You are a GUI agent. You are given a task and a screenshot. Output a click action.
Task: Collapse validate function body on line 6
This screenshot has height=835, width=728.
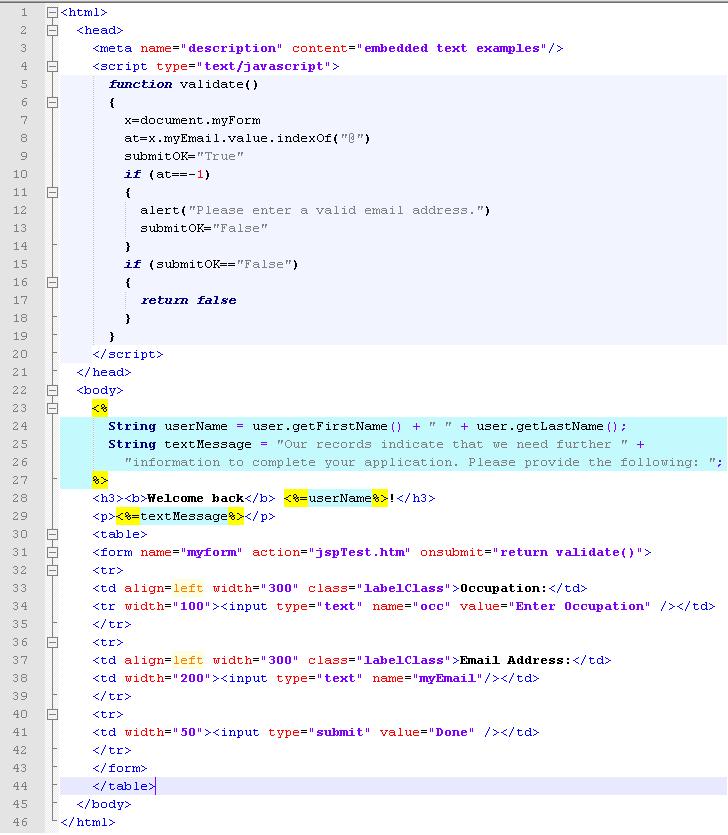pos(52,102)
